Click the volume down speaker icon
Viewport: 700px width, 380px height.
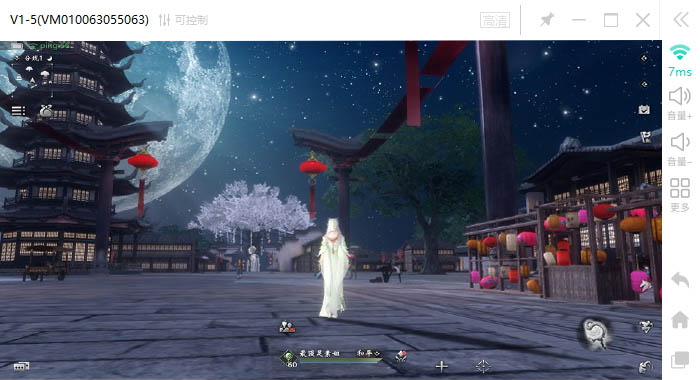[679, 142]
